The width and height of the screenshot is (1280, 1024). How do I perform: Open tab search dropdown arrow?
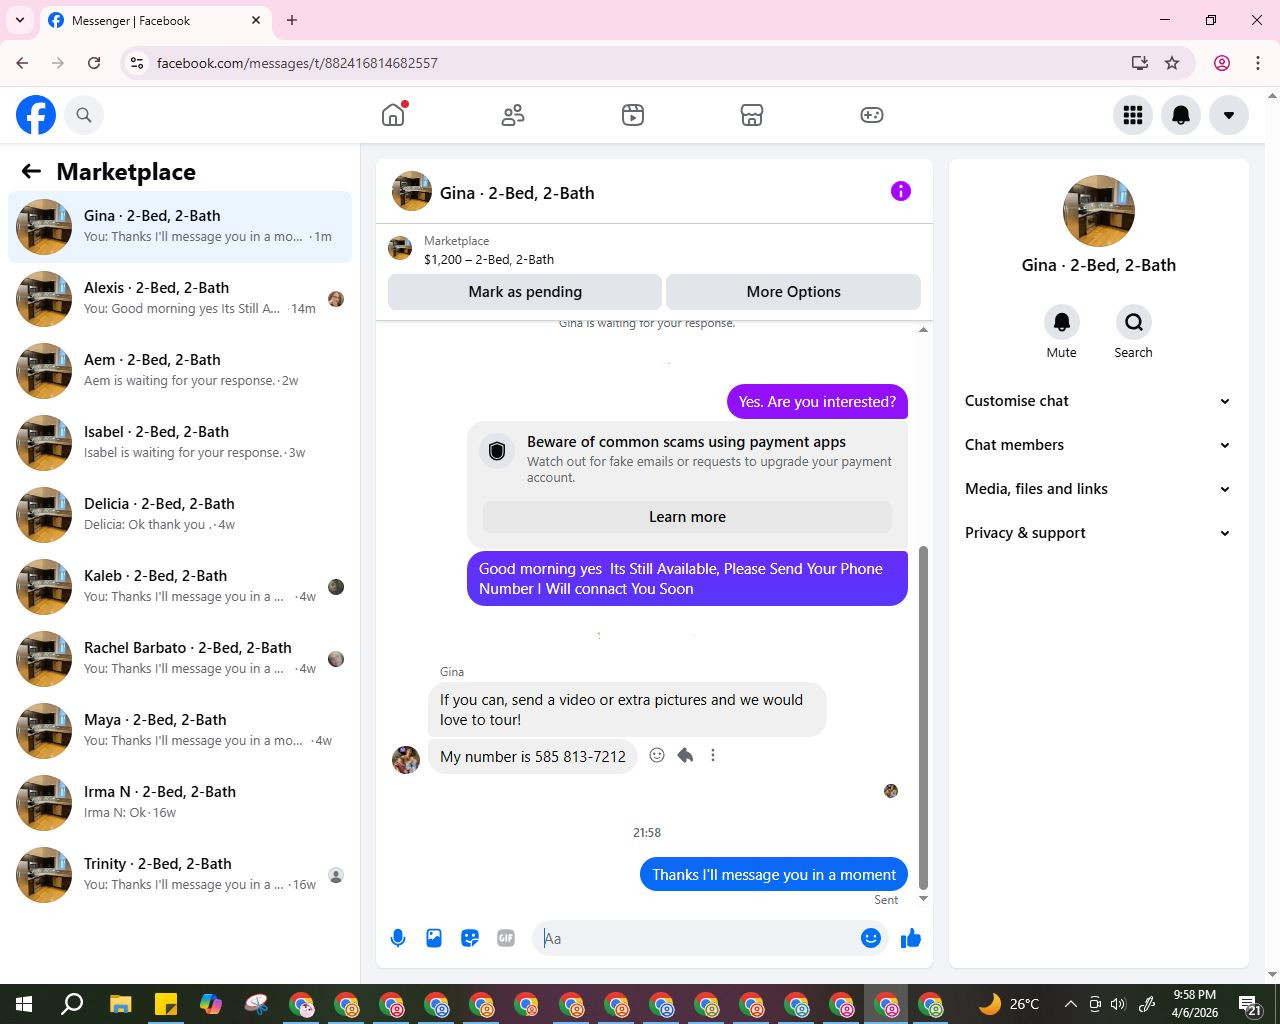click(20, 20)
